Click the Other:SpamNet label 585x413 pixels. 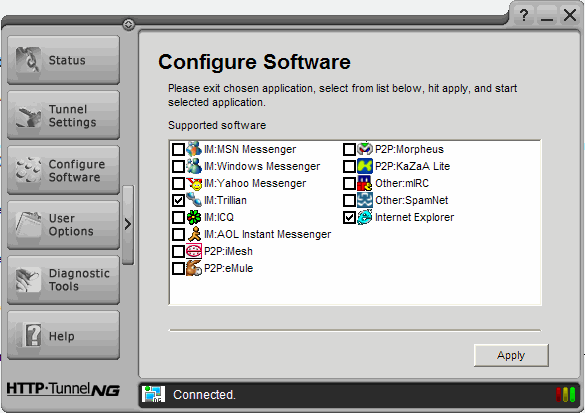(412, 200)
